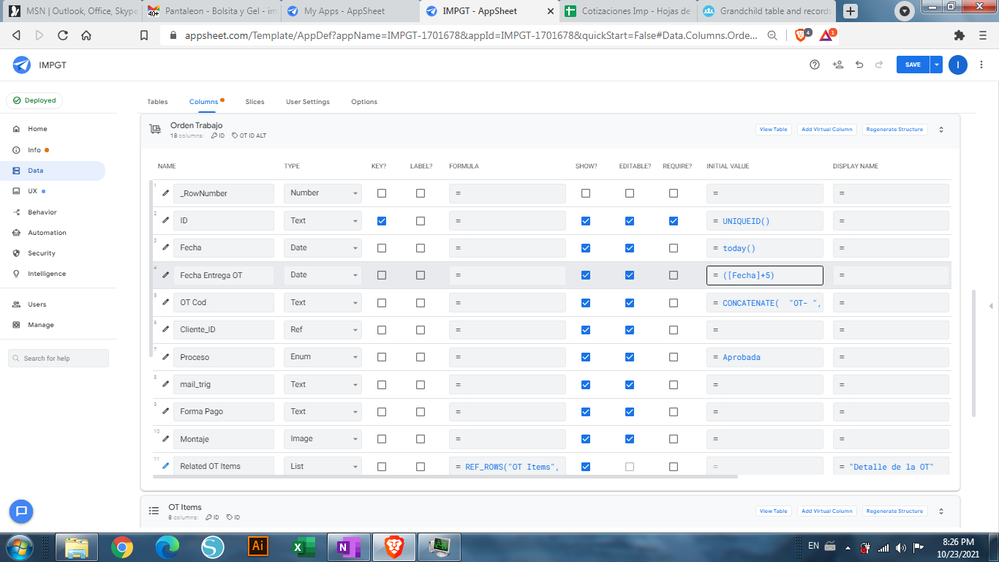Open the Save button dropdown arrow

point(936,64)
